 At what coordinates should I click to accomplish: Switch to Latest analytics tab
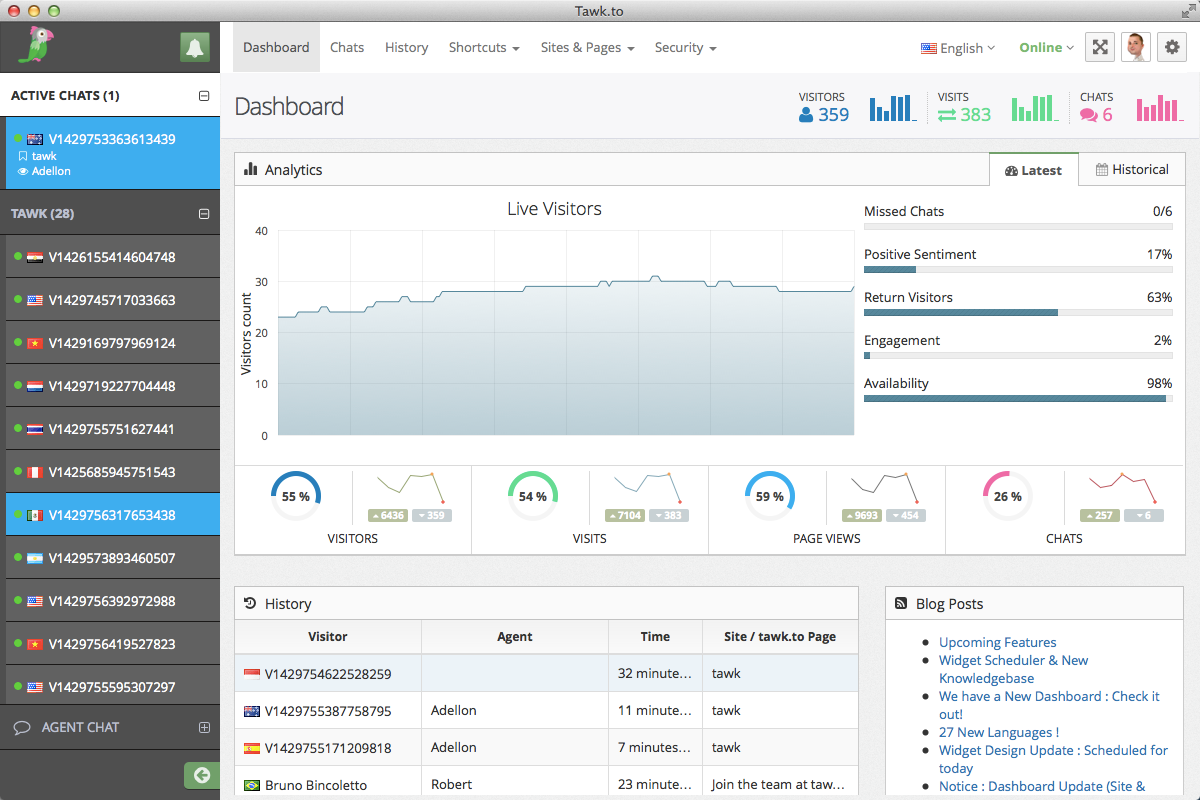tap(1033, 170)
